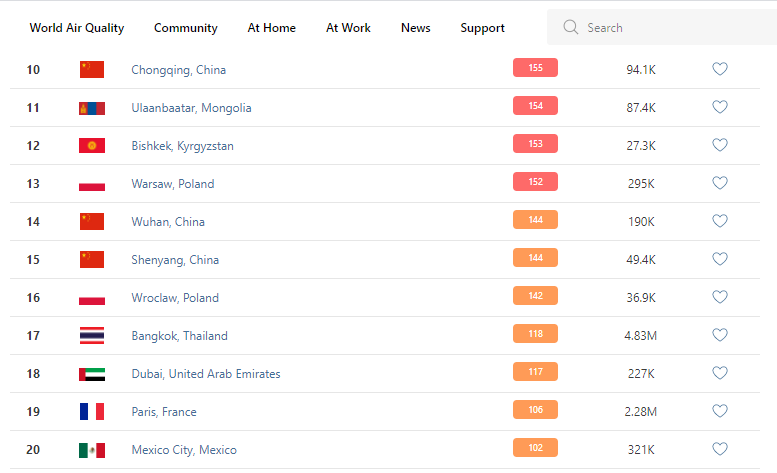This screenshot has height=473, width=777.
Task: Click the United Arab Emirates flag
Action: point(92,374)
